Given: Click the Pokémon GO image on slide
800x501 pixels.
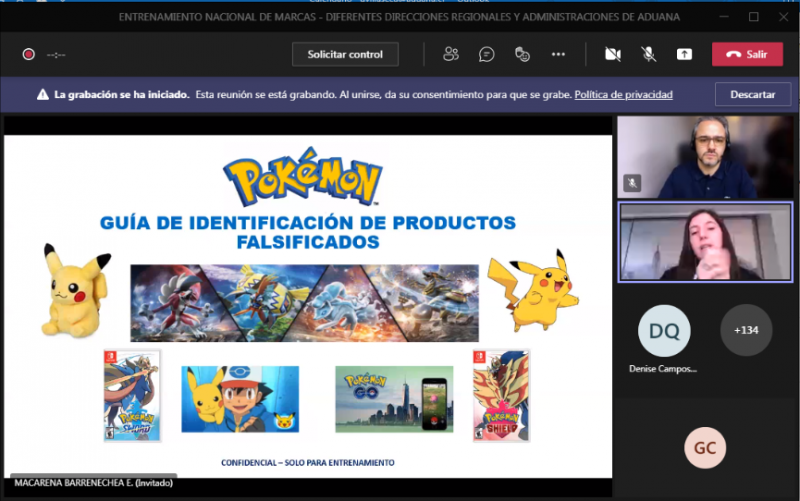Looking at the screenshot, I should click(394, 399).
